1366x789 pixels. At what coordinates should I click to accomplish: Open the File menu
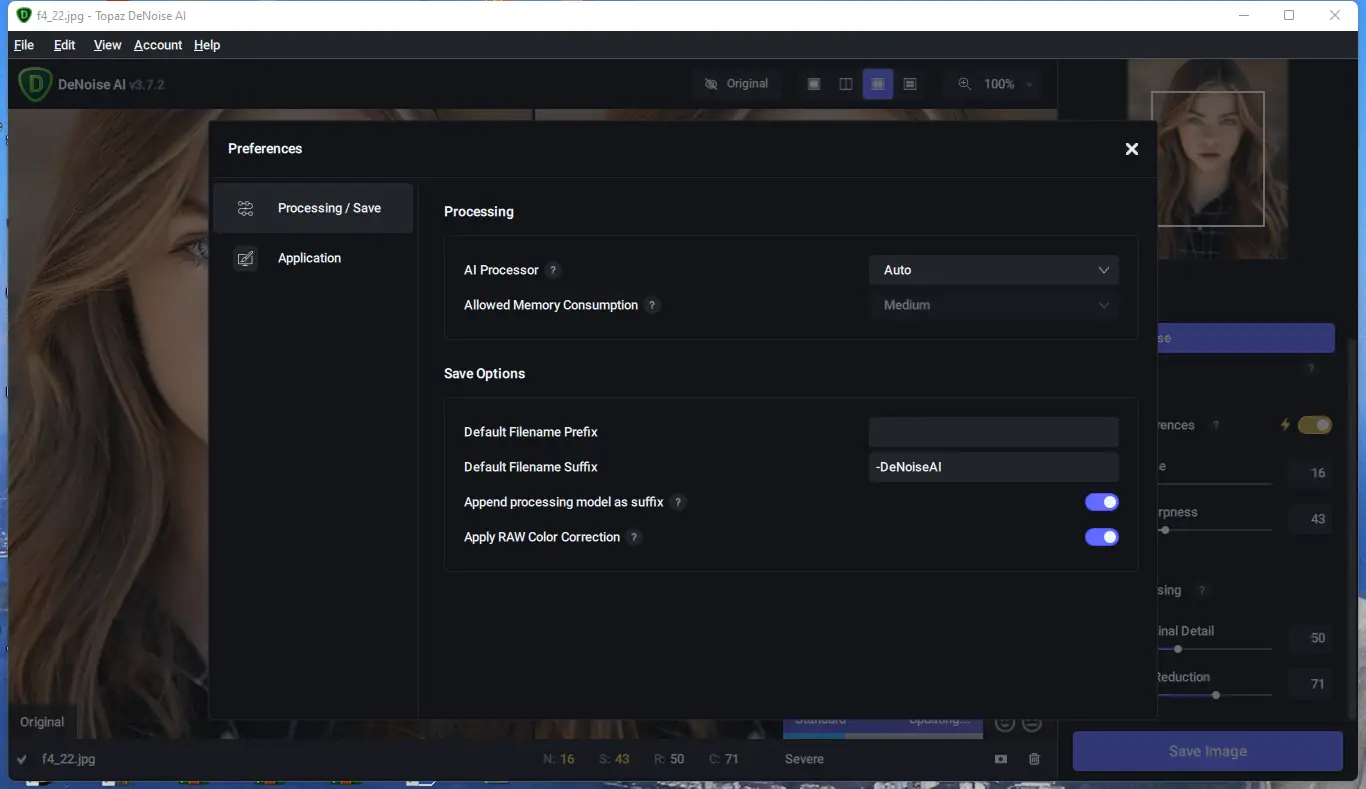point(24,45)
